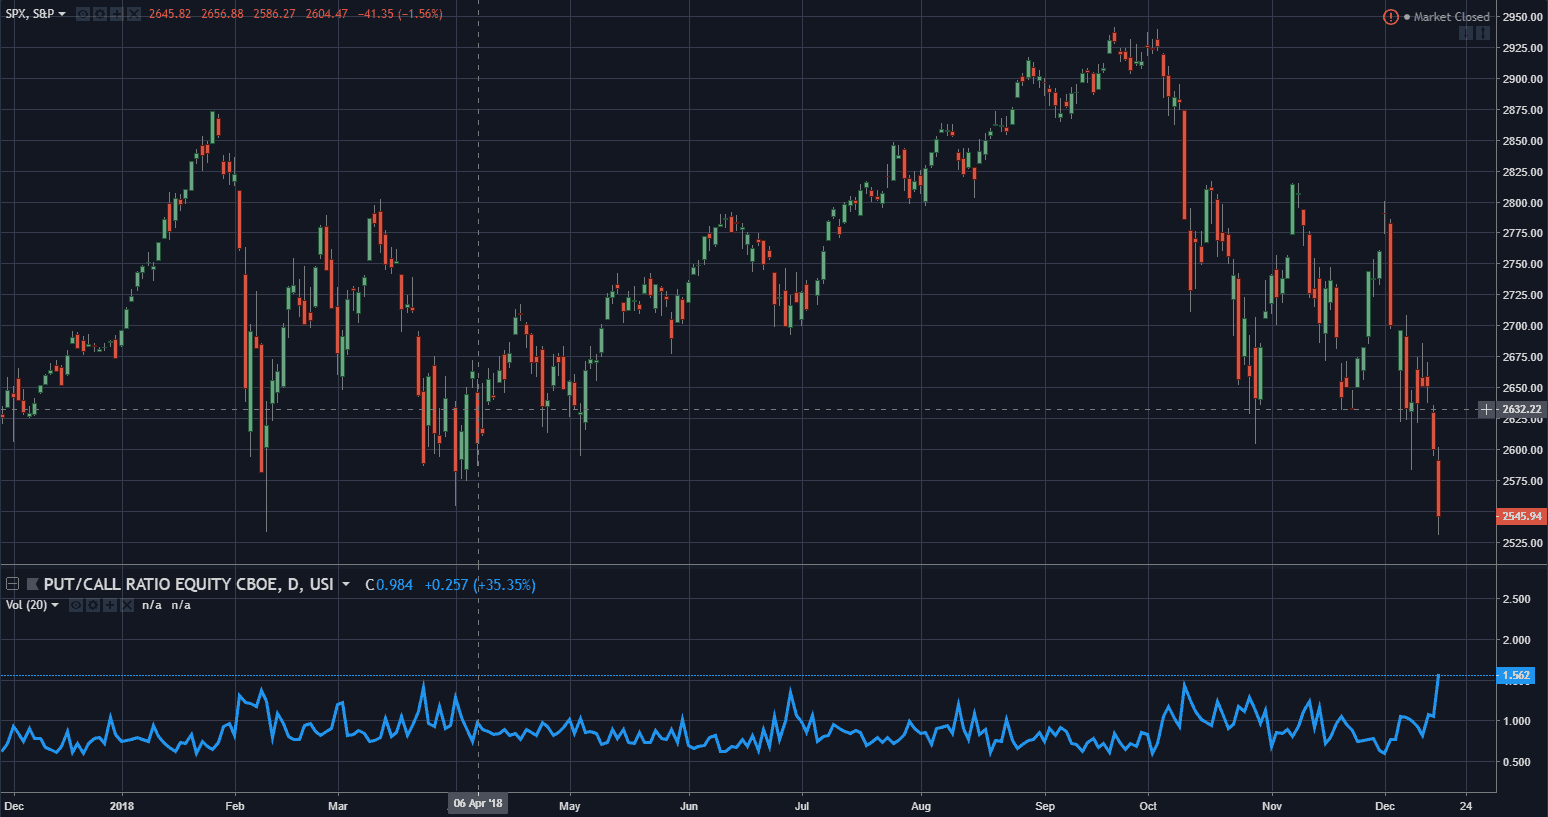Click the grey flag icon before PUT/CALL RATIO title
Image resolution: width=1548 pixels, height=817 pixels.
point(32,583)
